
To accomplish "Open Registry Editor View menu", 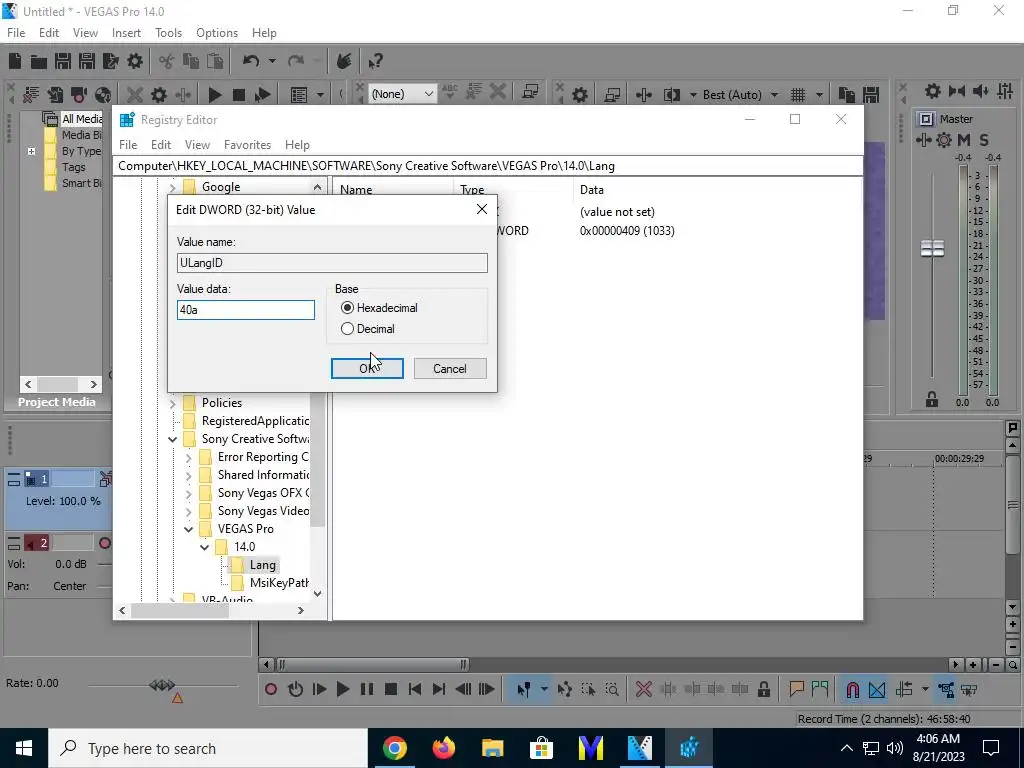I will [x=197, y=145].
